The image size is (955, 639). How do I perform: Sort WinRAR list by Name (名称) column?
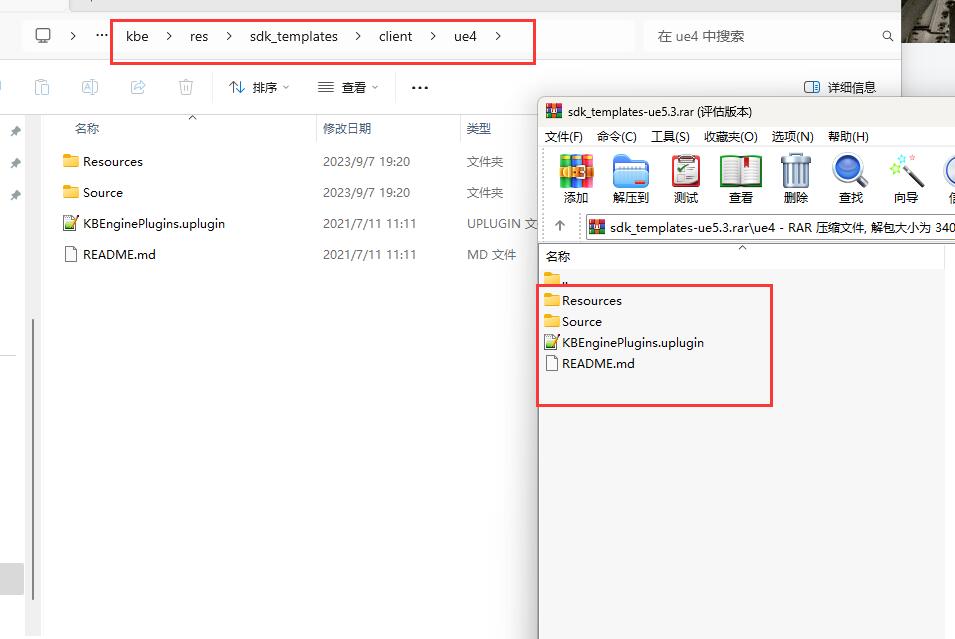[558, 256]
